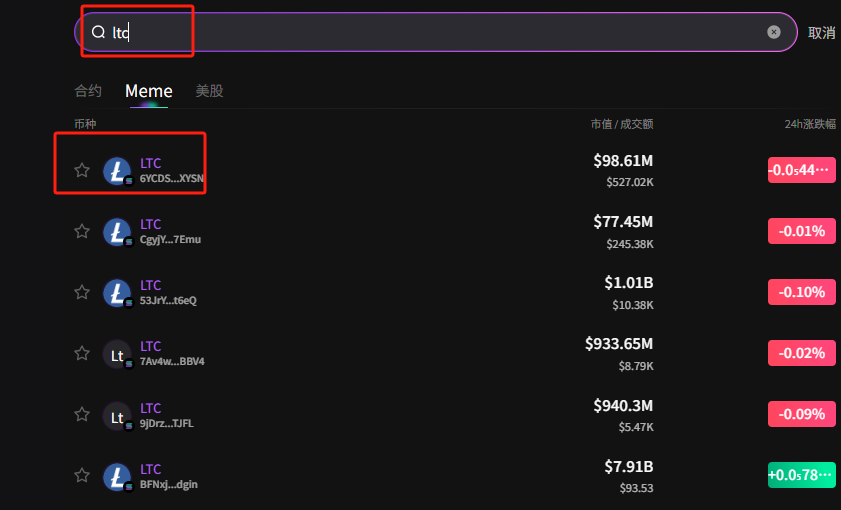
Task: Click the 币种 column header
Action: (x=85, y=124)
